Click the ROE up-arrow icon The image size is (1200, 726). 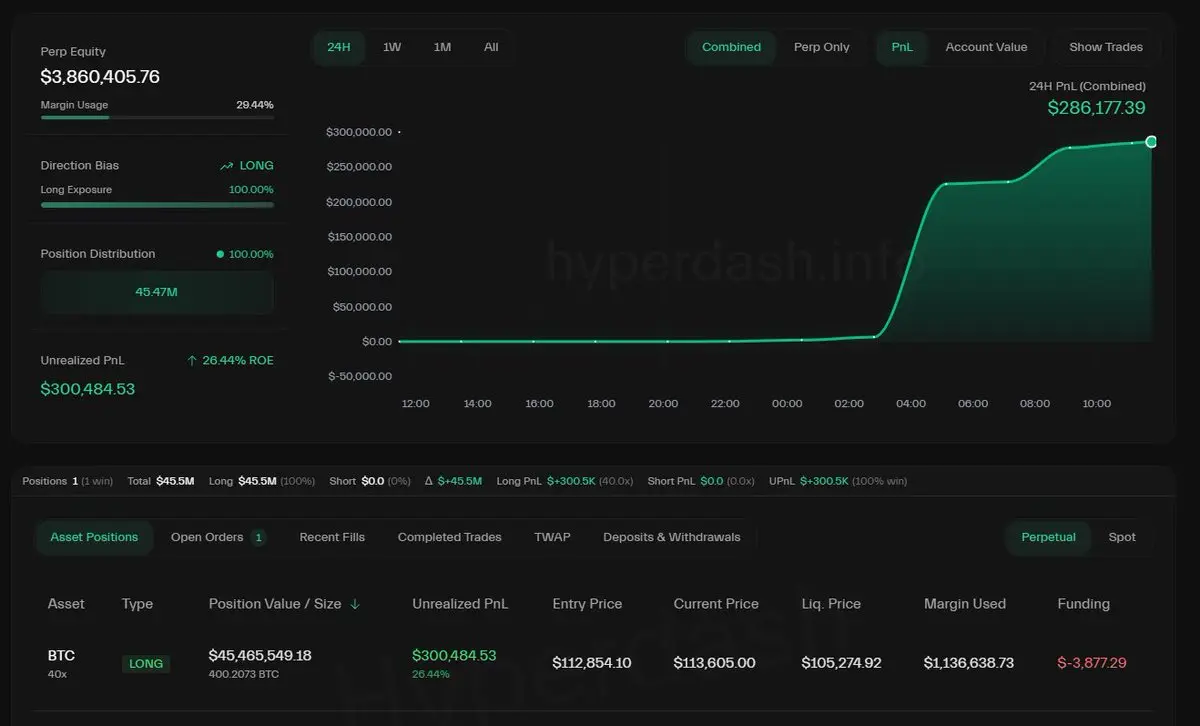click(192, 360)
